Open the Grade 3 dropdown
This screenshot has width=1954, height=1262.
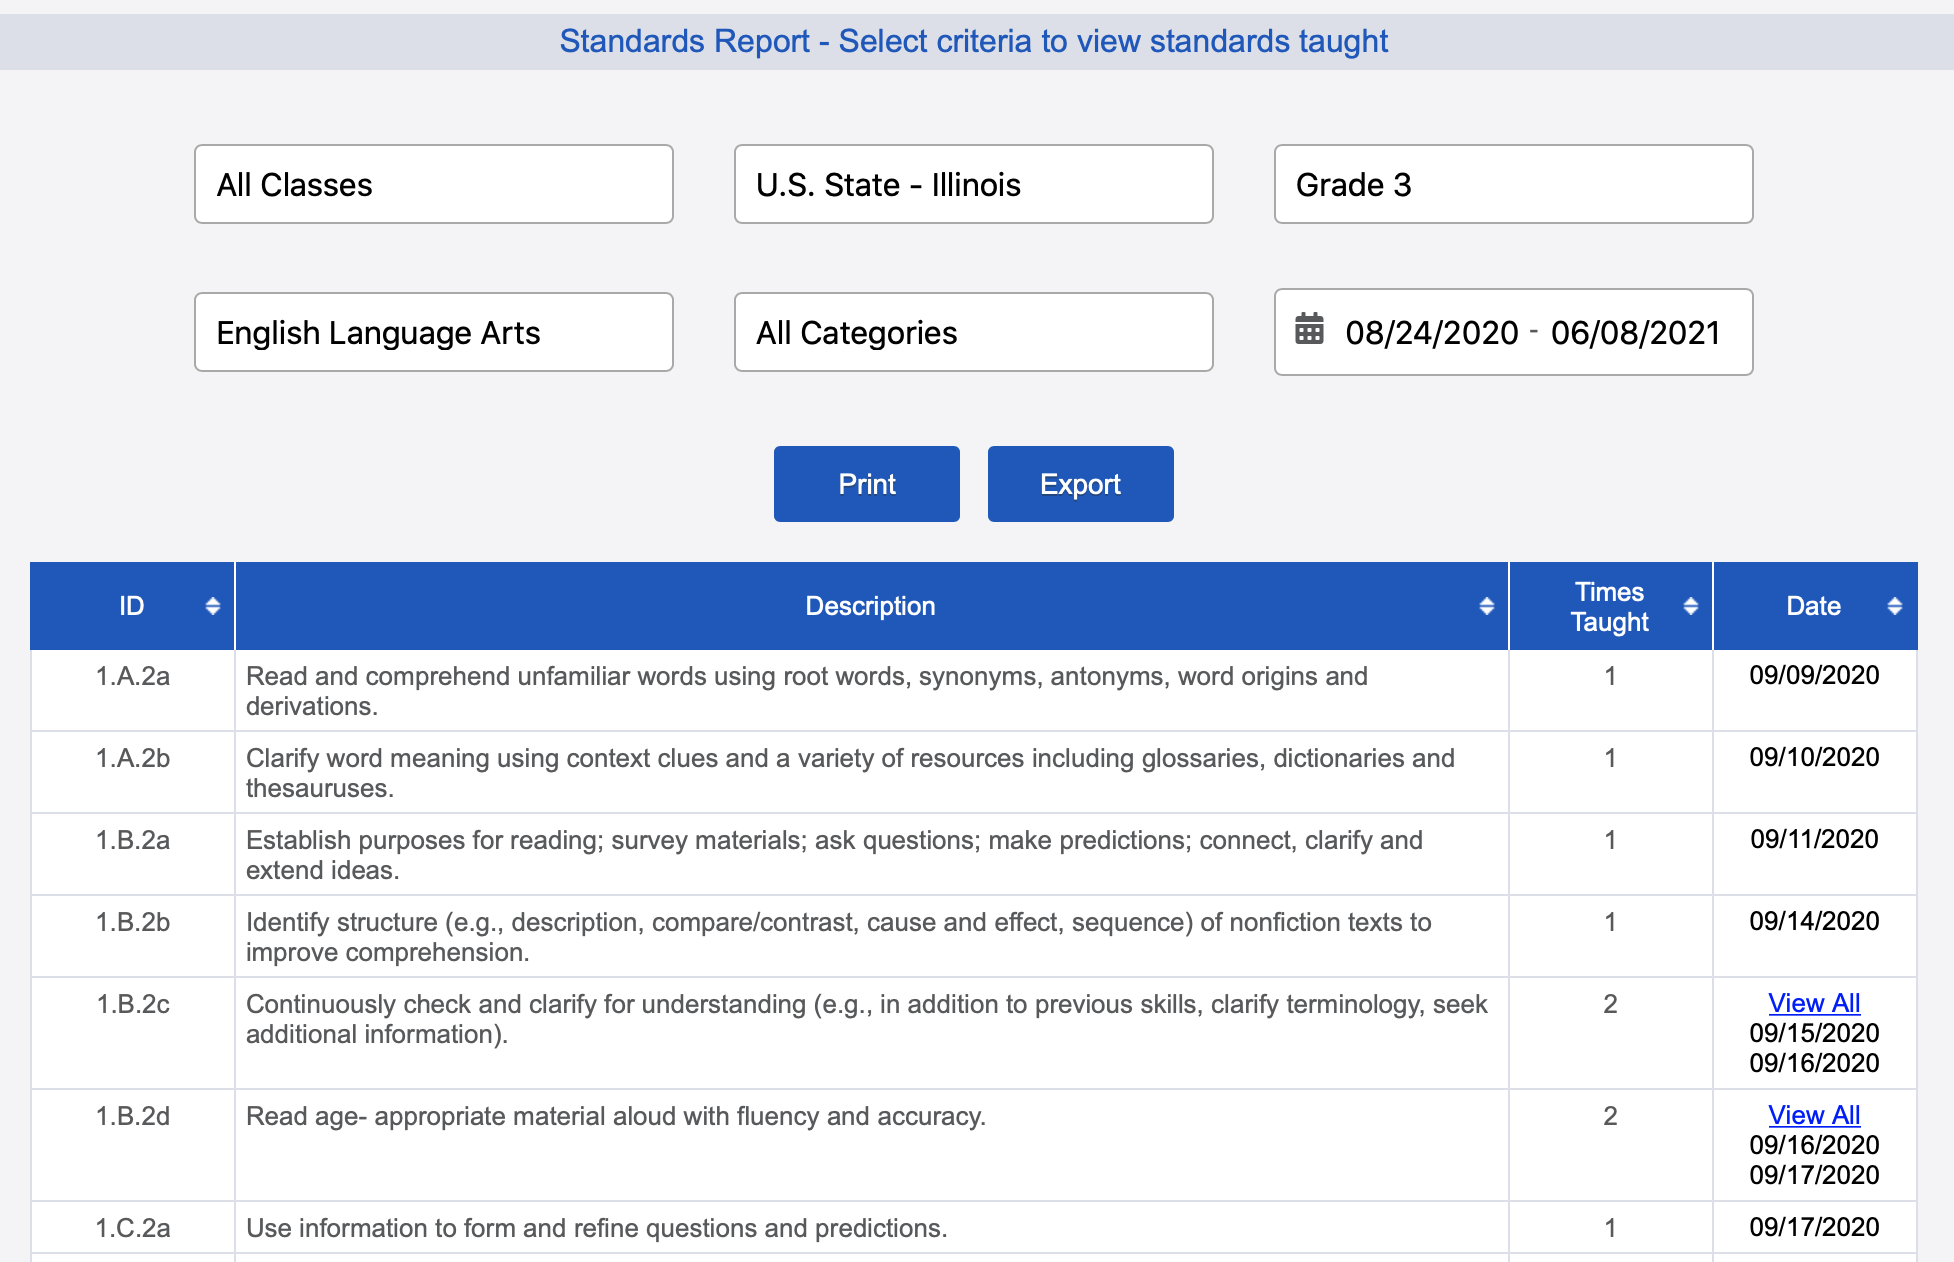click(x=1512, y=184)
